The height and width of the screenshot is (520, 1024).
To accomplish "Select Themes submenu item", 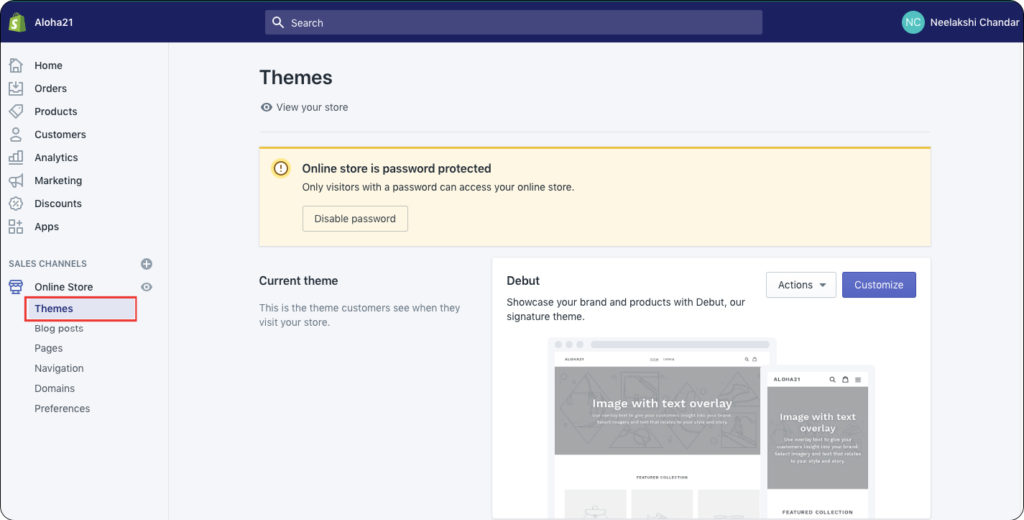I will [81, 308].
